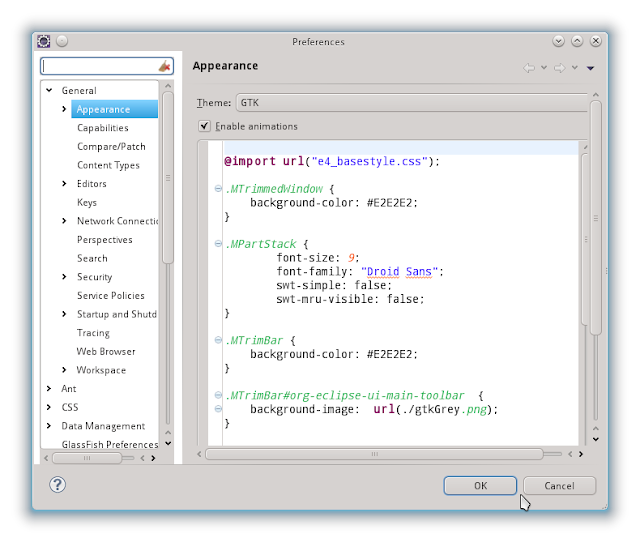This screenshot has height=542, width=640.
Task: Expand the Ant tree node
Action: coord(49,388)
